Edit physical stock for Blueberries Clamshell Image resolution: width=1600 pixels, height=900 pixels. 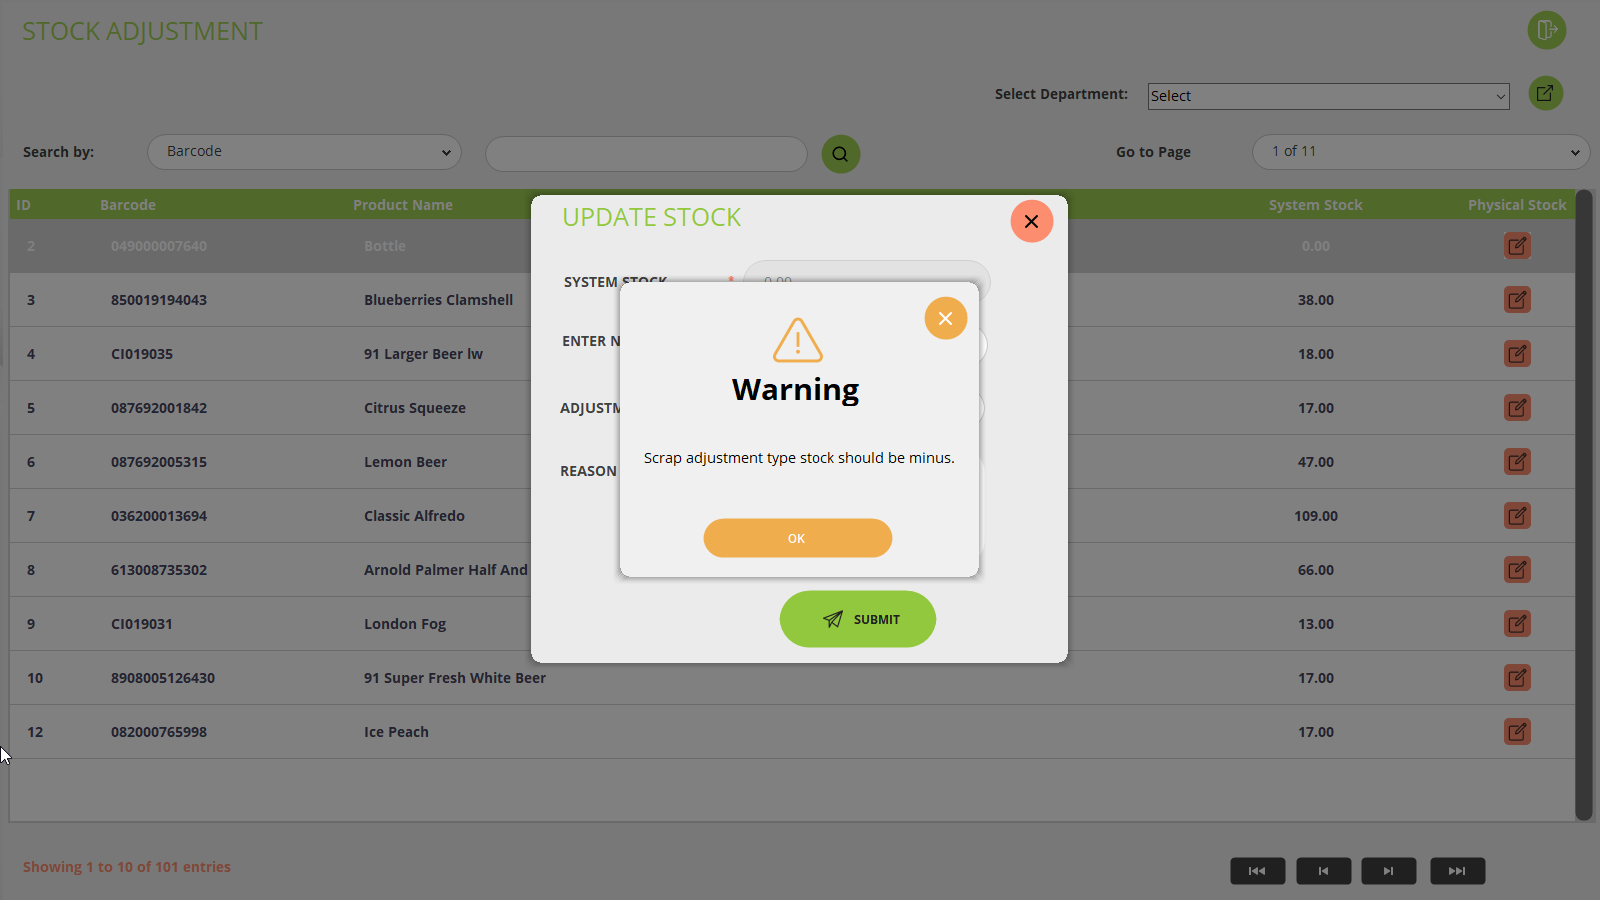1517,300
